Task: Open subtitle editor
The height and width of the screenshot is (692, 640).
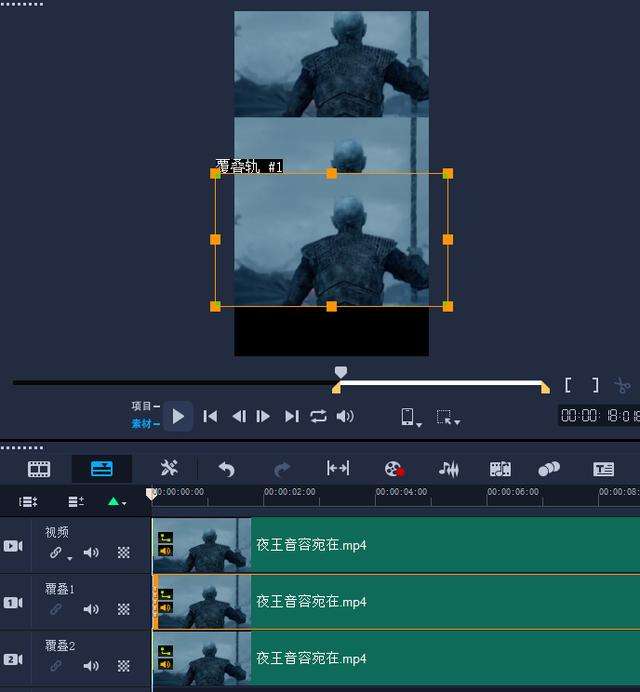Action: coord(603,469)
